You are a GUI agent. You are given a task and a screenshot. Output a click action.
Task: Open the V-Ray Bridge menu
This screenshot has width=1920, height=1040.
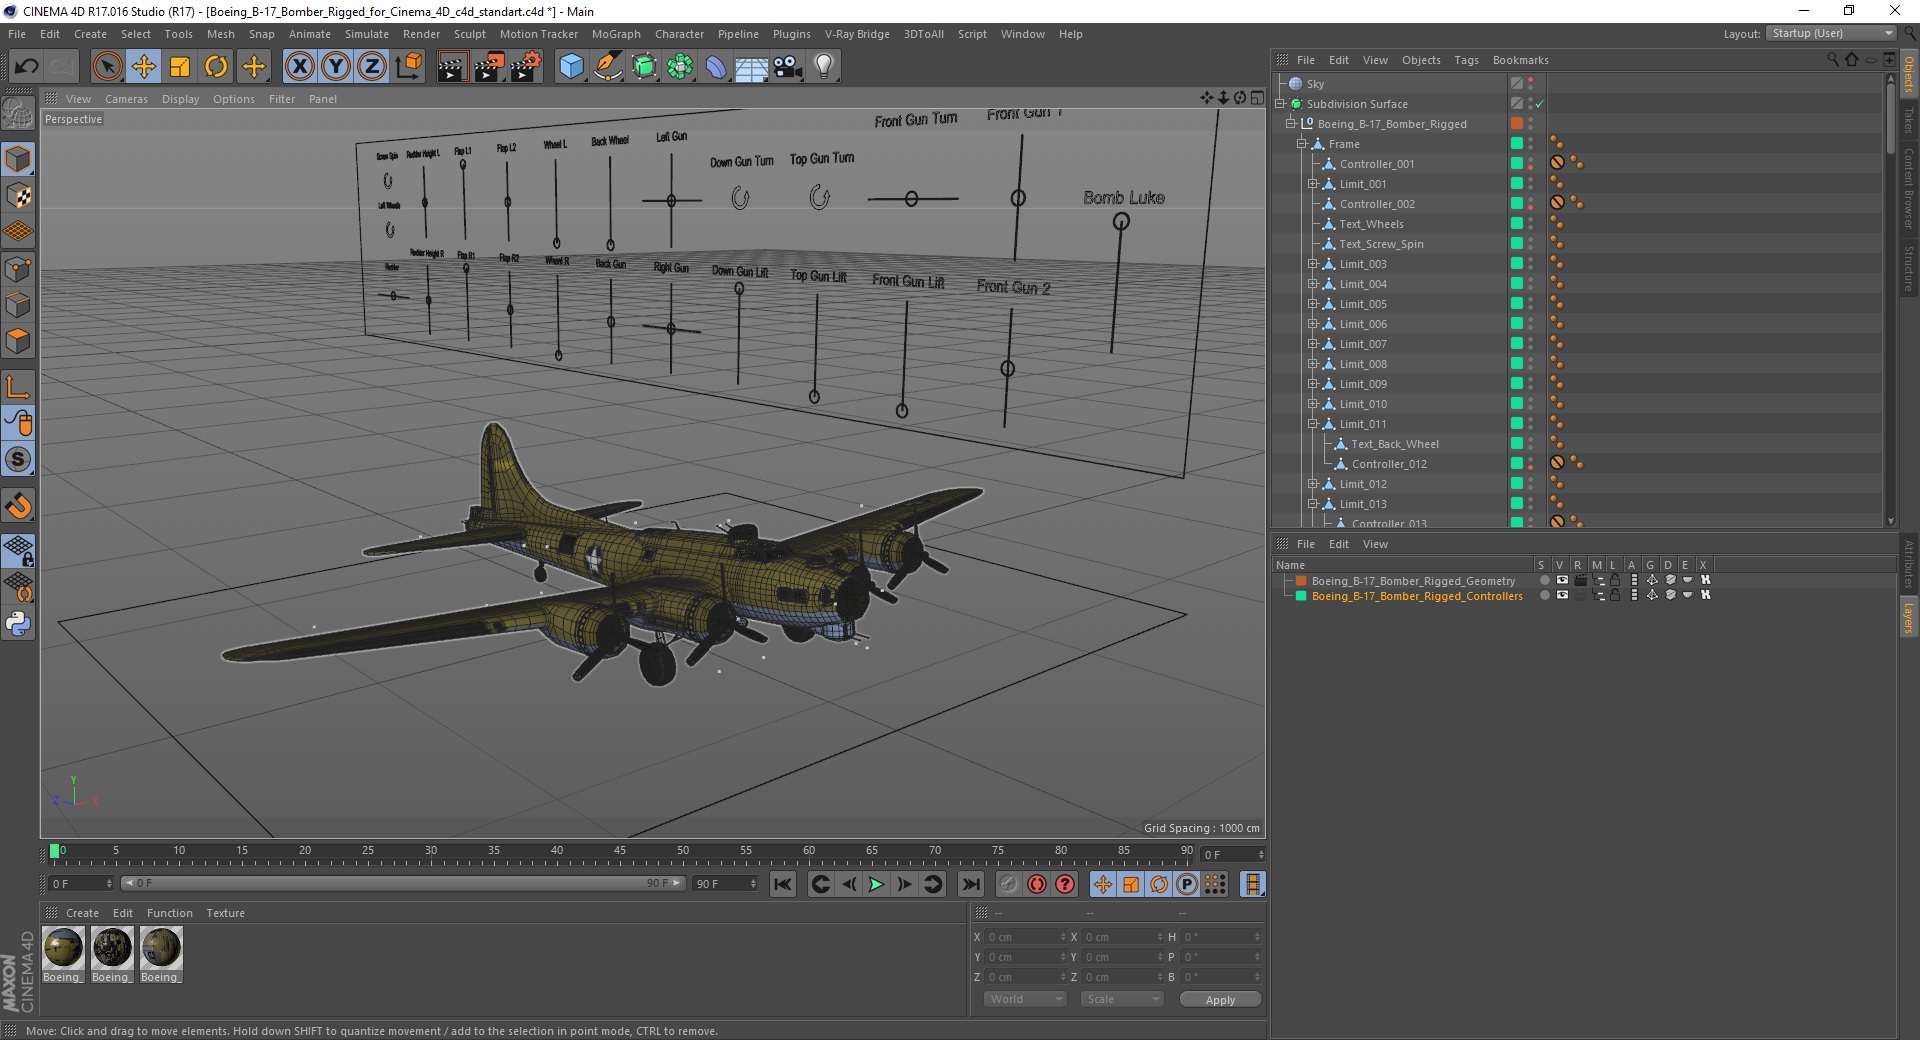click(857, 34)
